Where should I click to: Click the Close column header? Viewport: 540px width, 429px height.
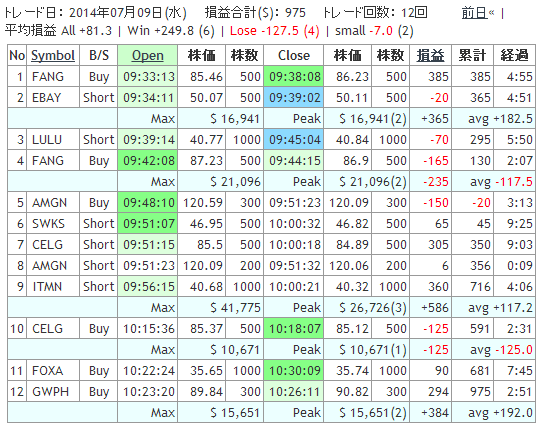click(x=294, y=55)
